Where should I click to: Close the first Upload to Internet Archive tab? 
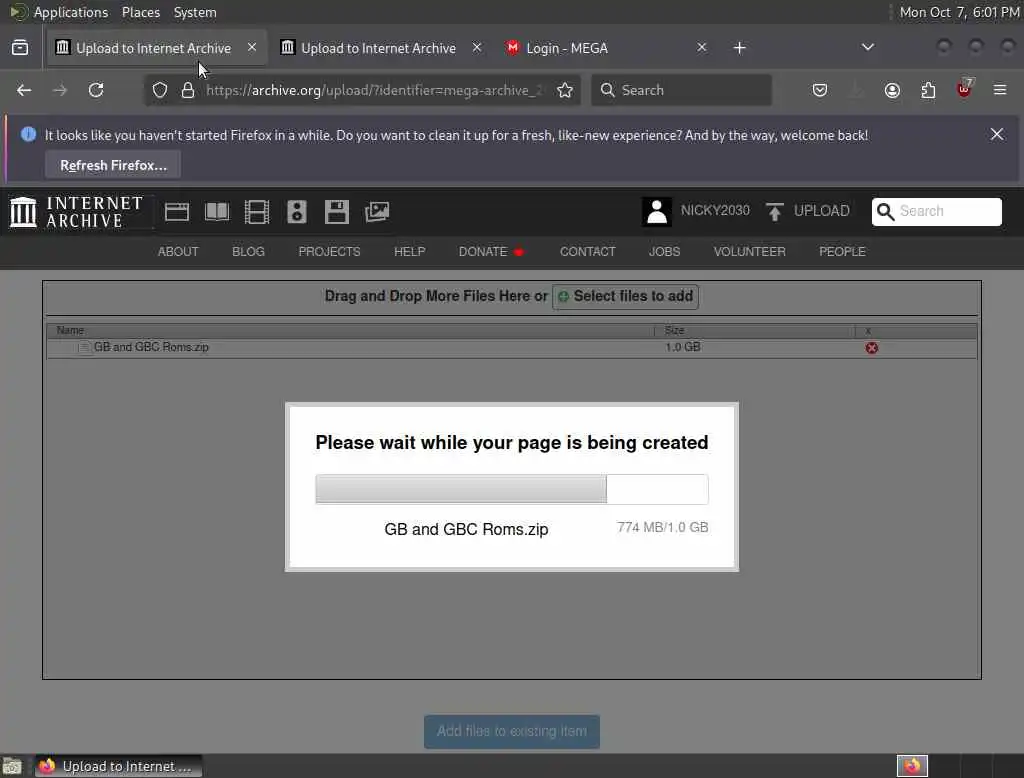(x=252, y=47)
